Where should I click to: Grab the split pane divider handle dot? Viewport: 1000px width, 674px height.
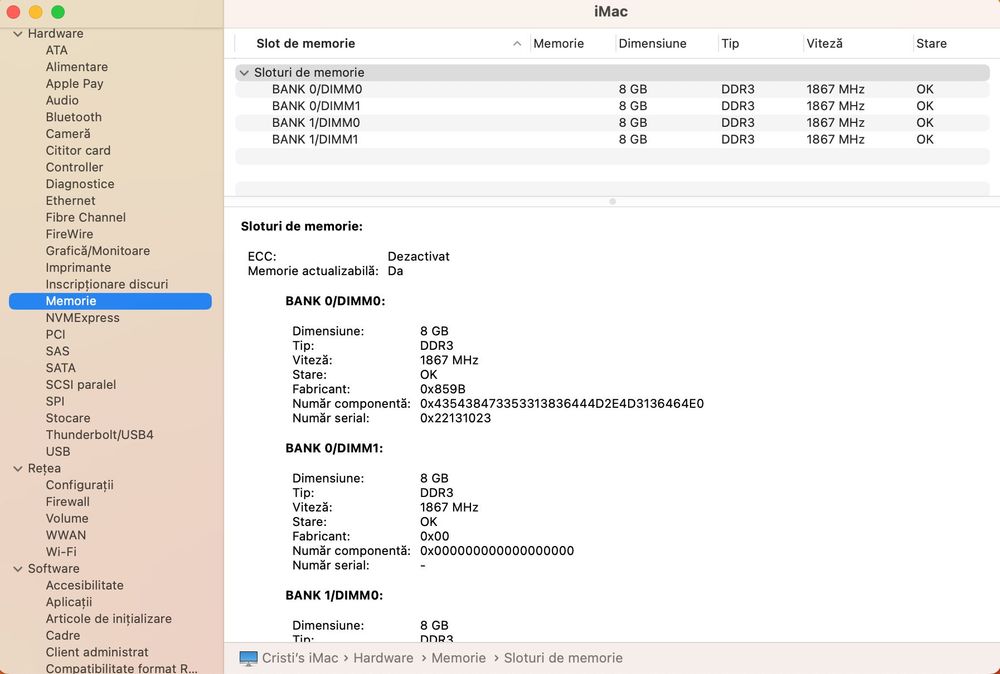(x=612, y=201)
